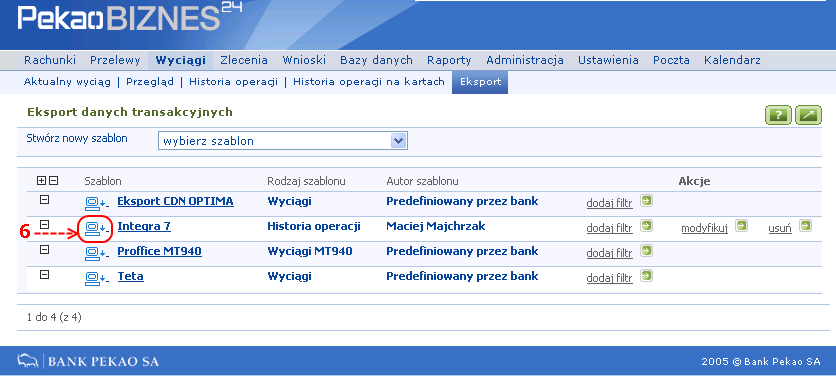Click the 1 do 4 (z 4) pagination text
Image resolution: width=836 pixels, height=376 pixels.
point(54,317)
